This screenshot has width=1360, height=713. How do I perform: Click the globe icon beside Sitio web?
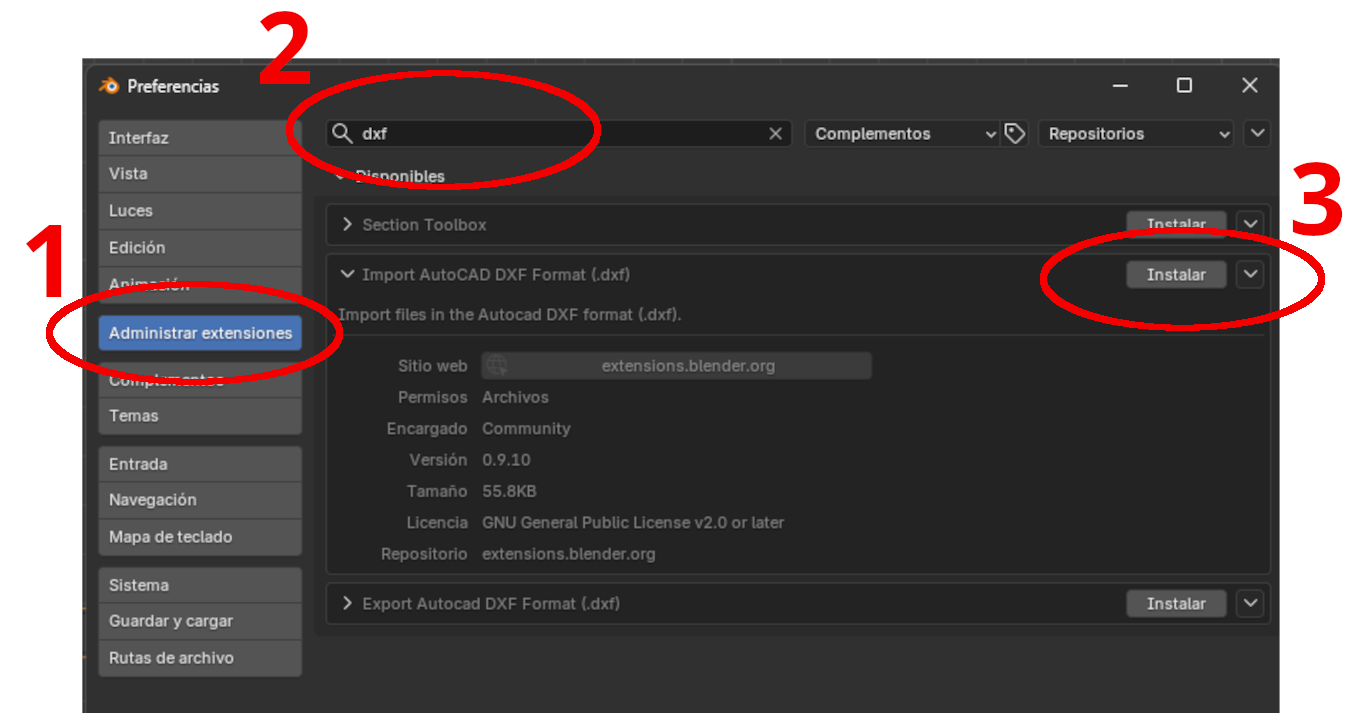coord(497,366)
